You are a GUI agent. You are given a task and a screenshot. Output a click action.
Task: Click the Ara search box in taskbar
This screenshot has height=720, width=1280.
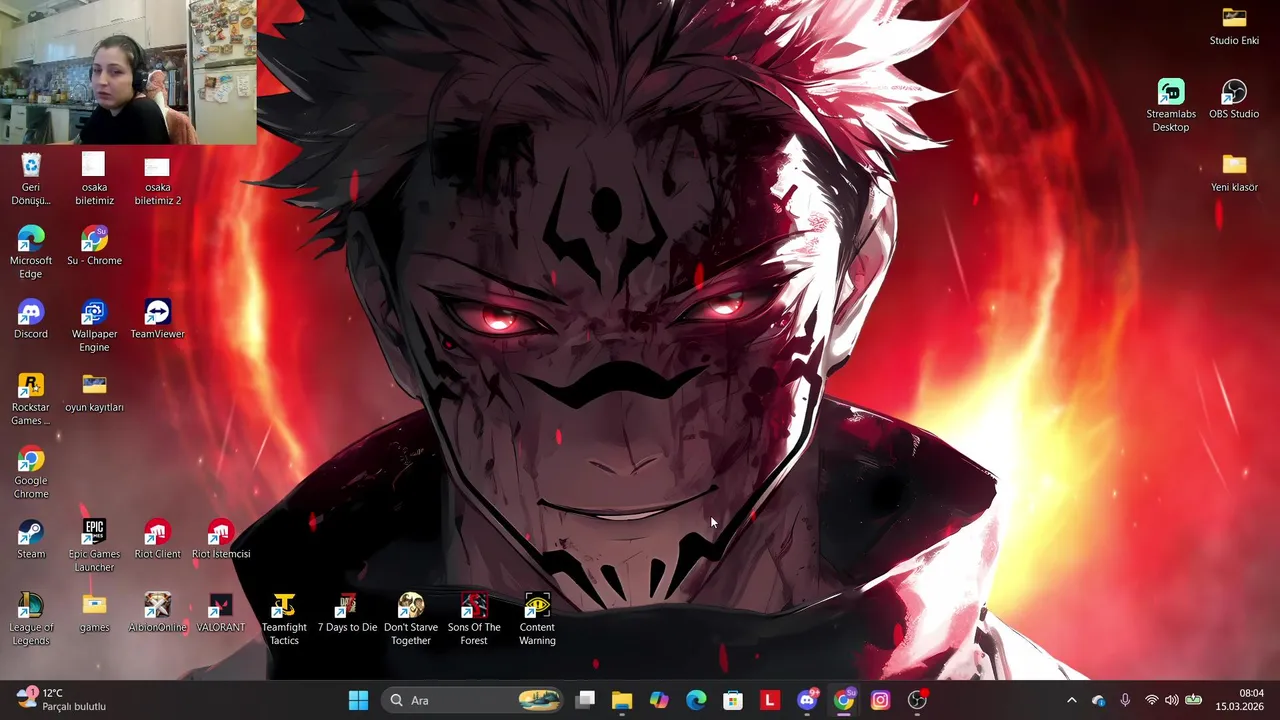[473, 700]
